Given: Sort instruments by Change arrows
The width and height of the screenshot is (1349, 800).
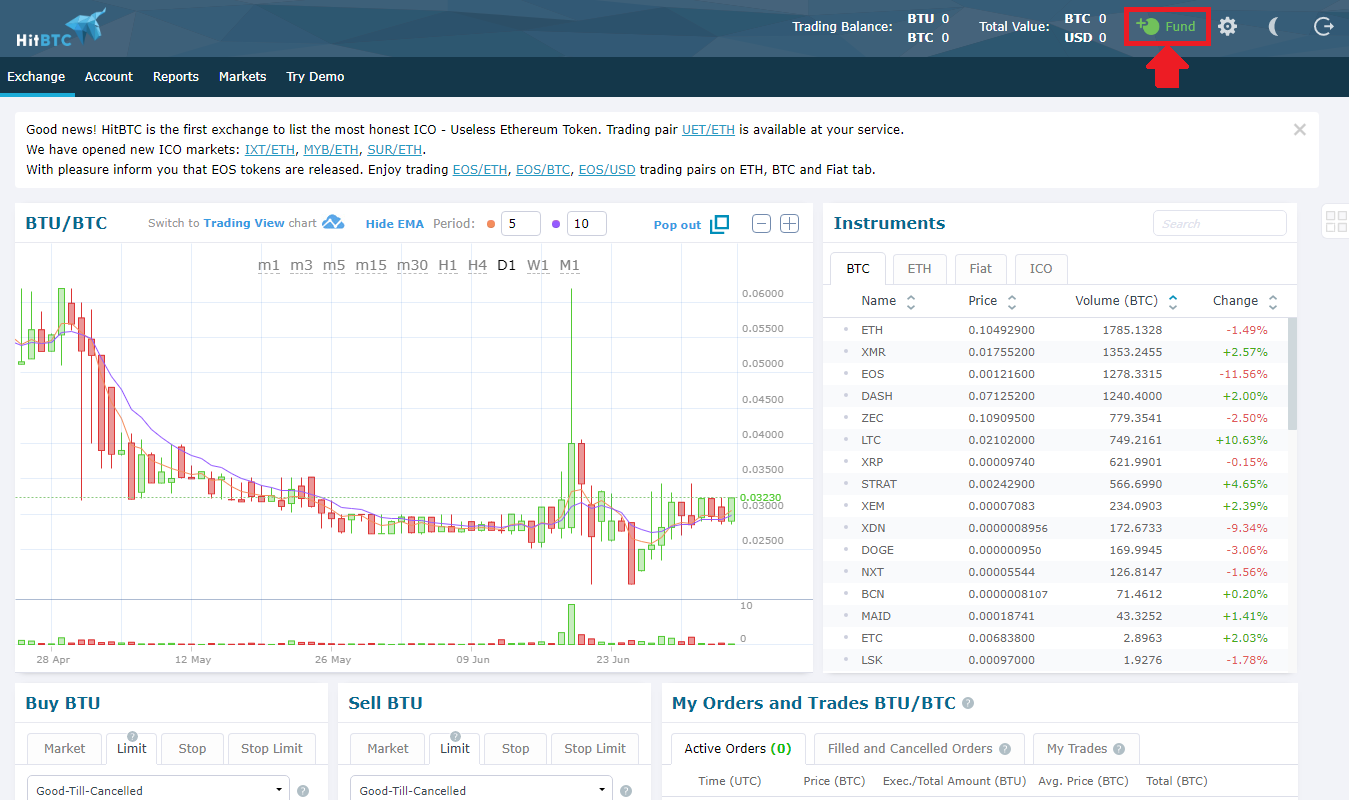Looking at the screenshot, I should pyautogui.click(x=1272, y=301).
